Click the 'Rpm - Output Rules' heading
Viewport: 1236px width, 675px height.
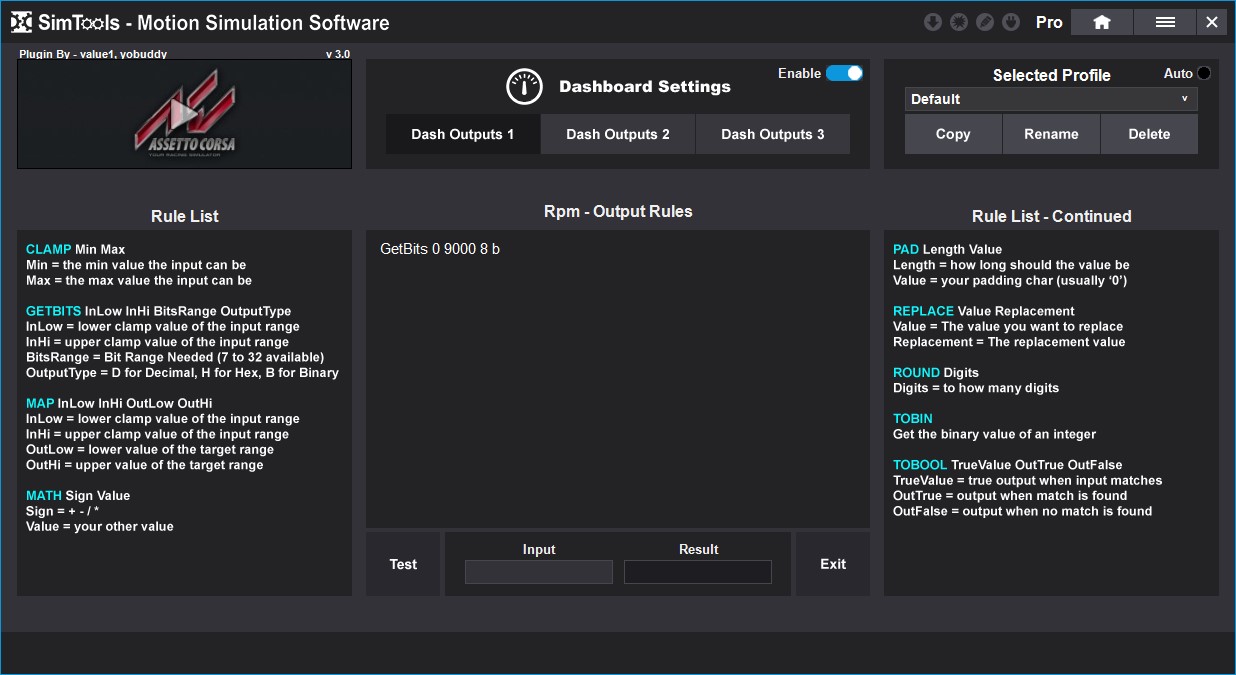(x=618, y=212)
